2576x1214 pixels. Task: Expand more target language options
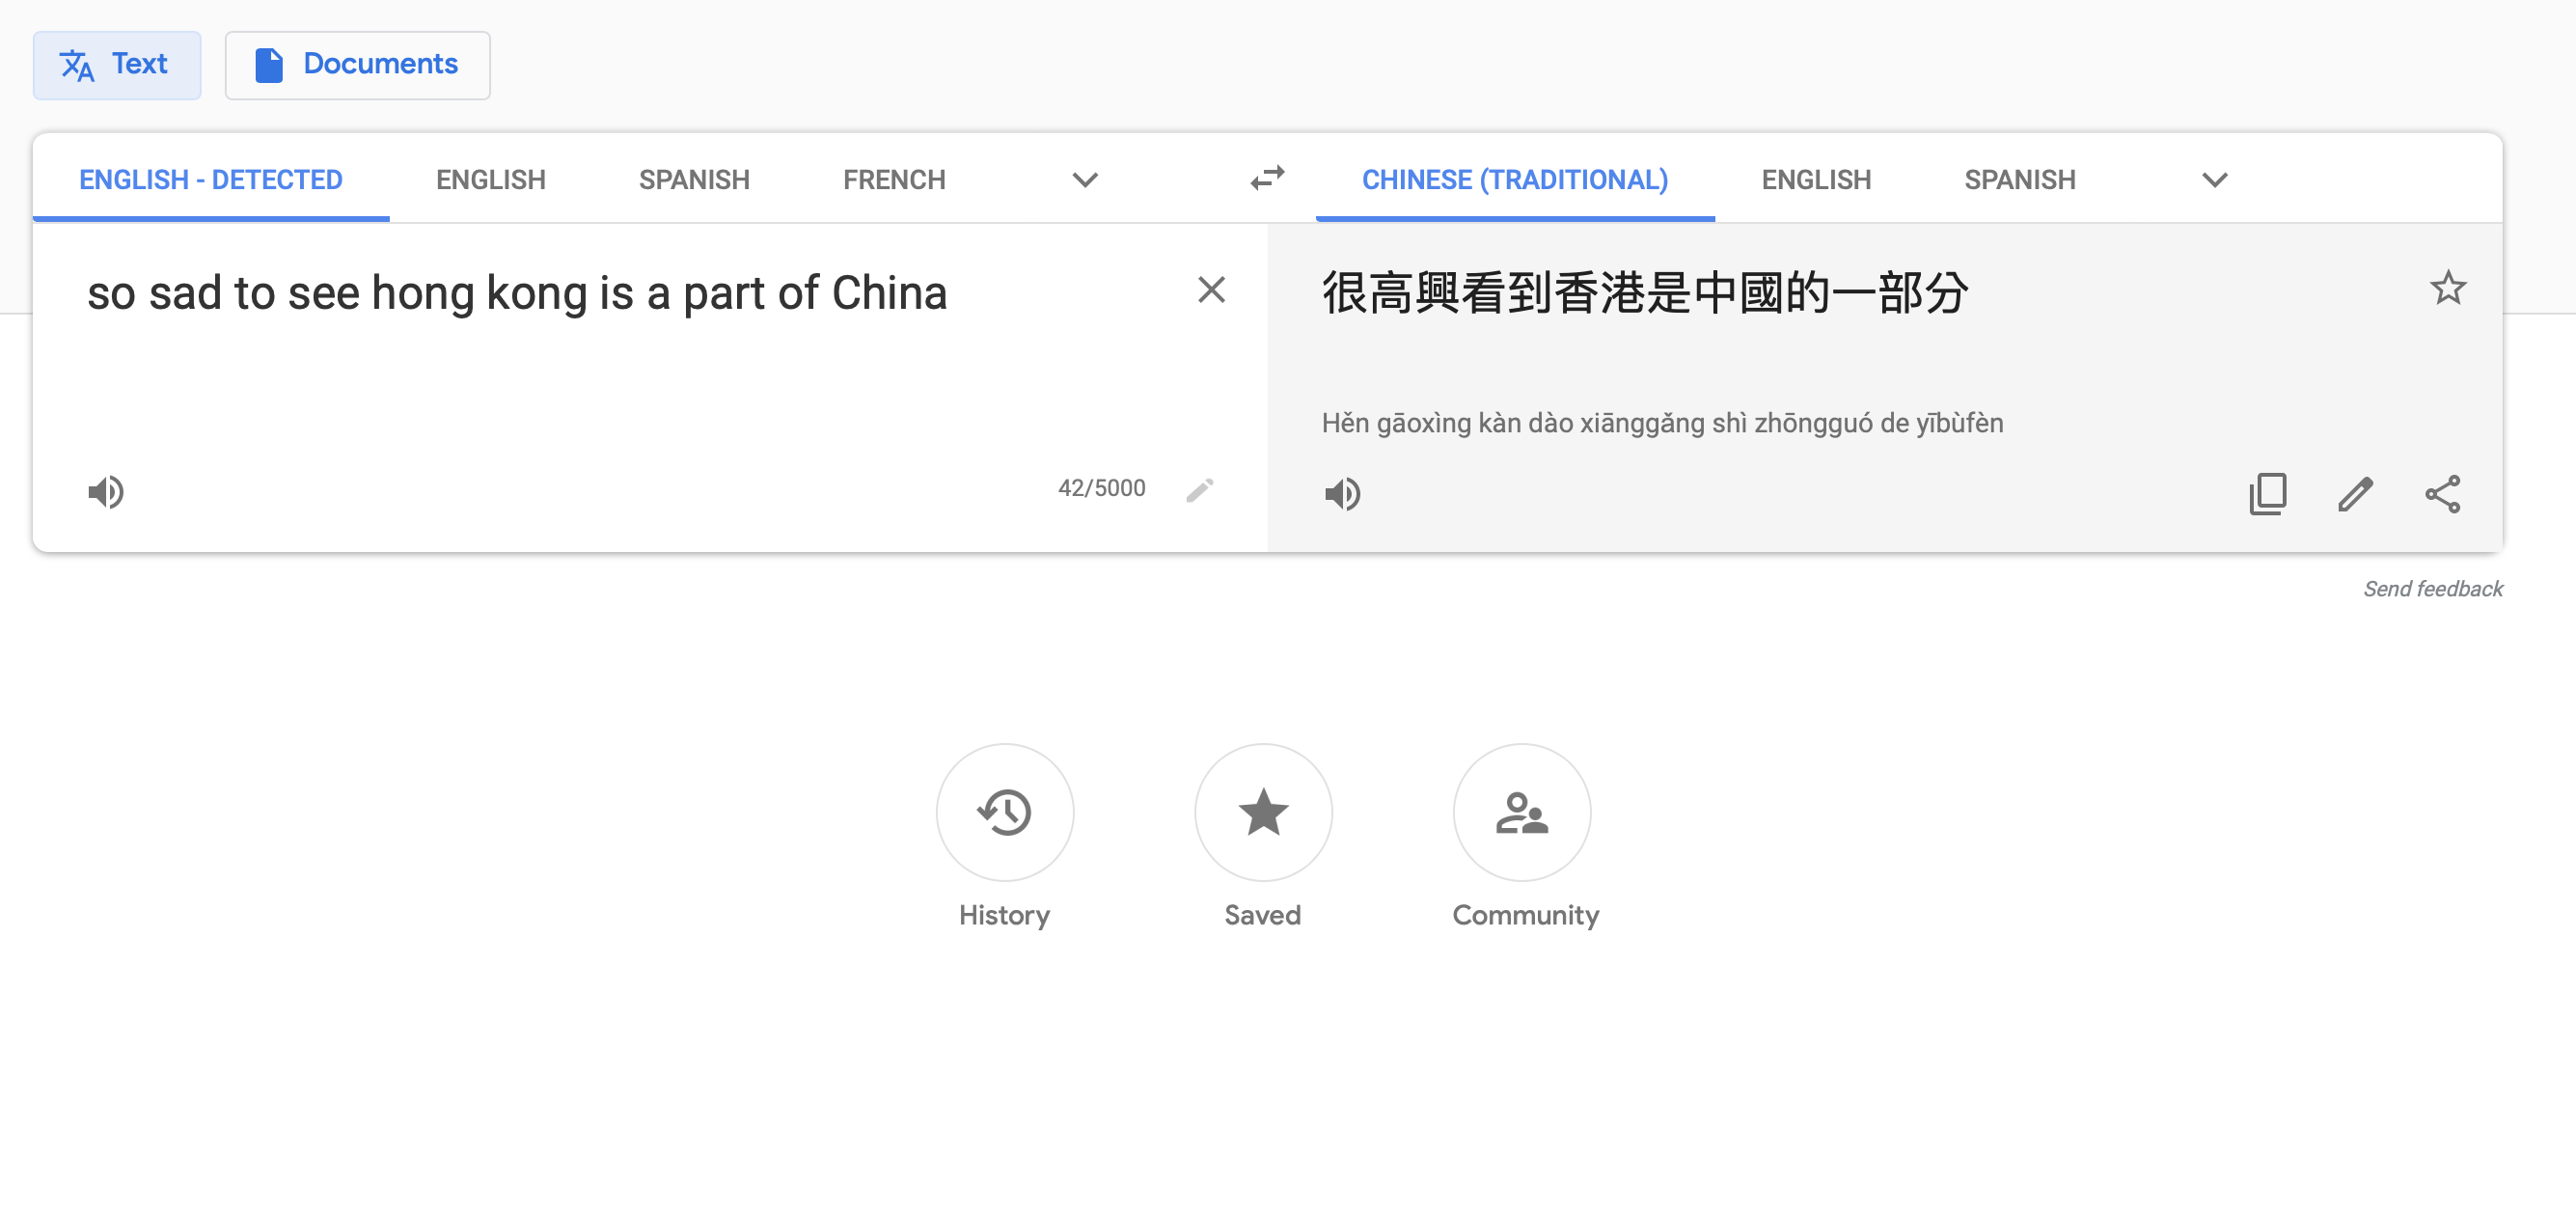[x=2214, y=181]
